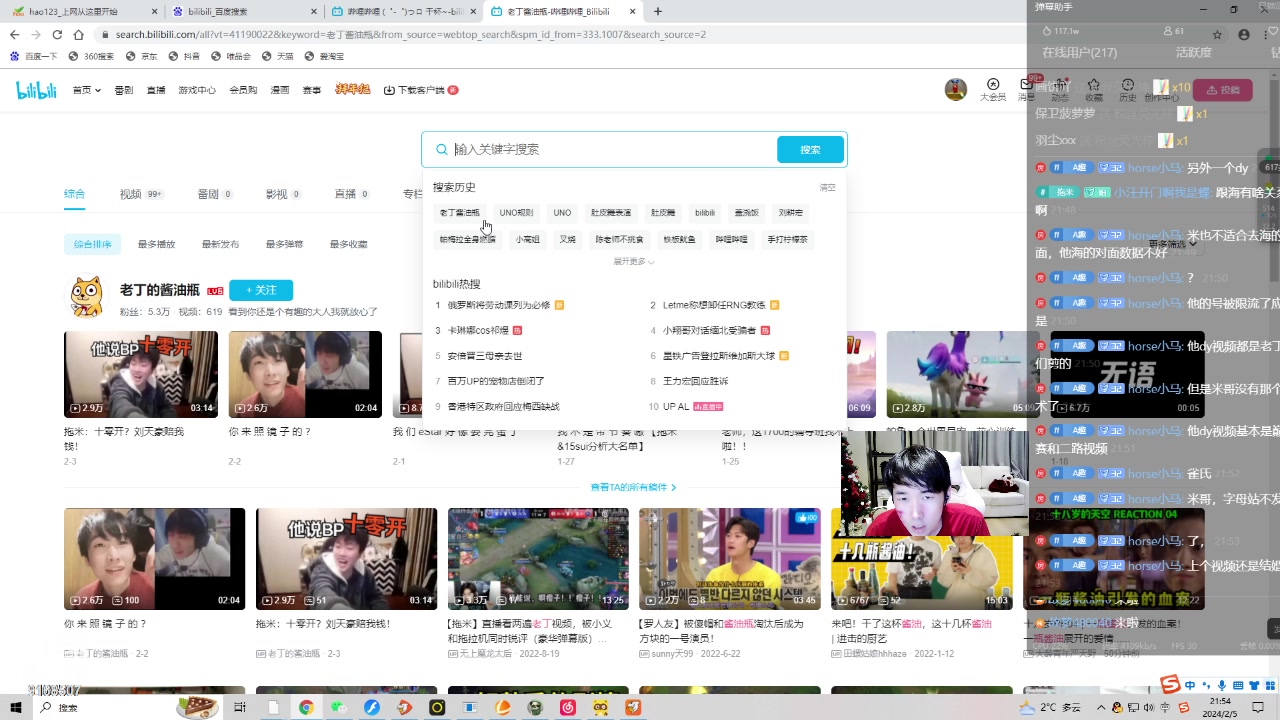The image size is (1280, 720).
Task: Switch to the 综合 tab
Action: [74, 194]
